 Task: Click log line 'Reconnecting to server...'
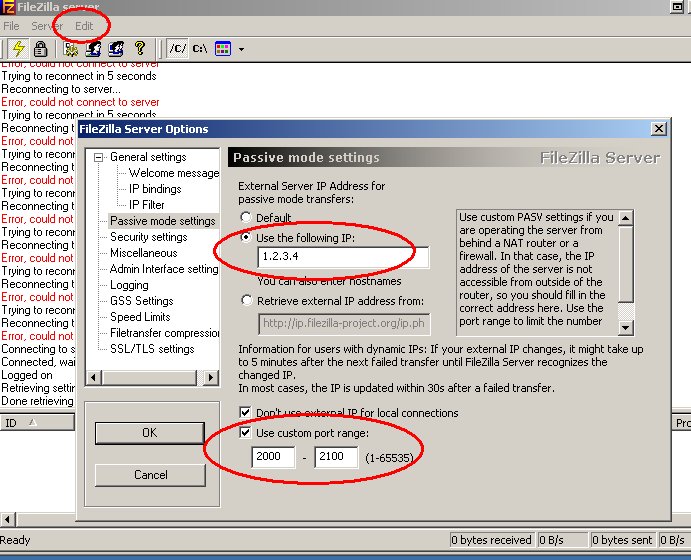click(61, 89)
